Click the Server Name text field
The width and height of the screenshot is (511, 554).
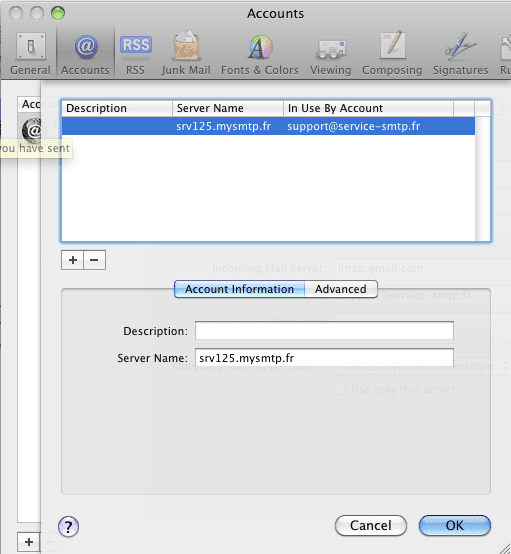point(324,358)
